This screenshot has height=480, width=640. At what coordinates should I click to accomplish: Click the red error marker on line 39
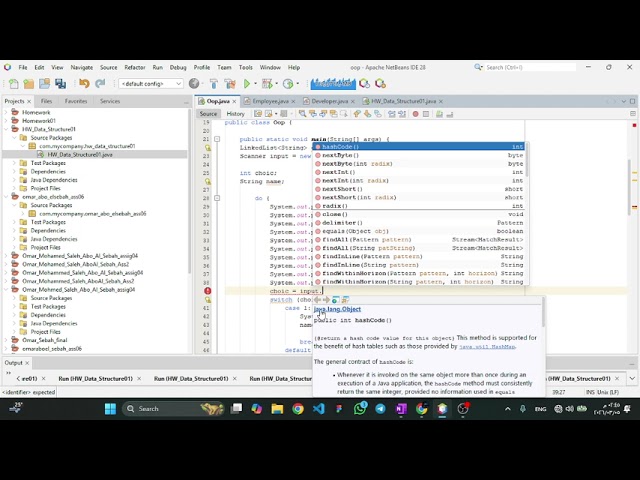[x=208, y=291]
